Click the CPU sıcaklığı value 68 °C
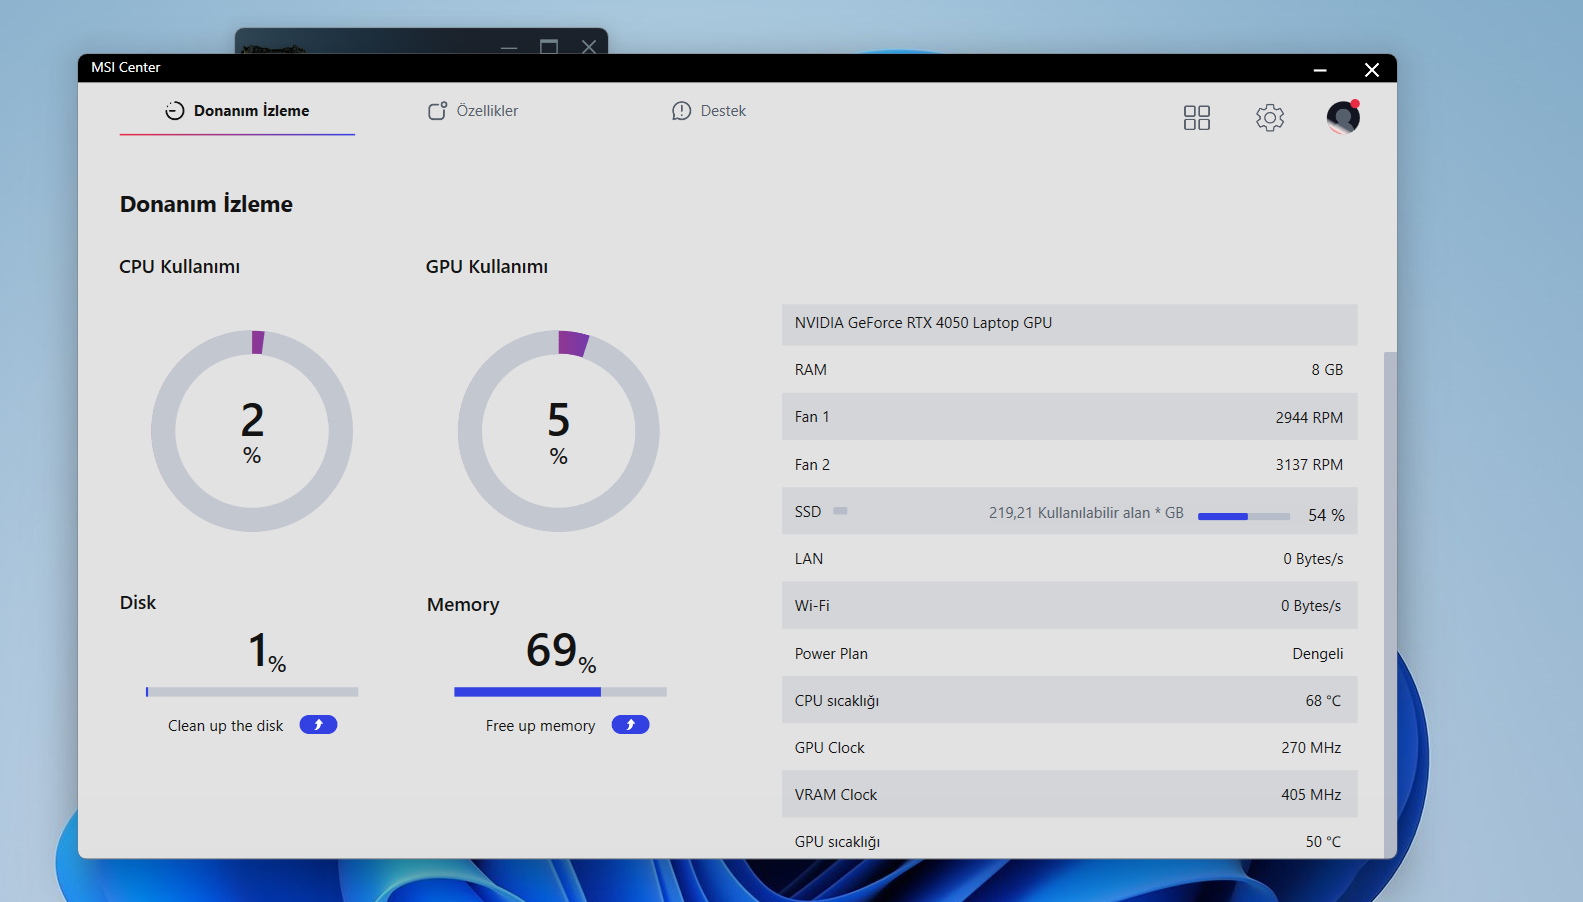 coord(1323,701)
